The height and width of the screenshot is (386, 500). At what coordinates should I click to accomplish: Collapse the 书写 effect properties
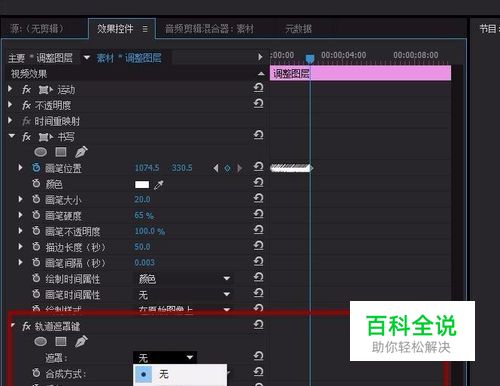click(x=12, y=136)
